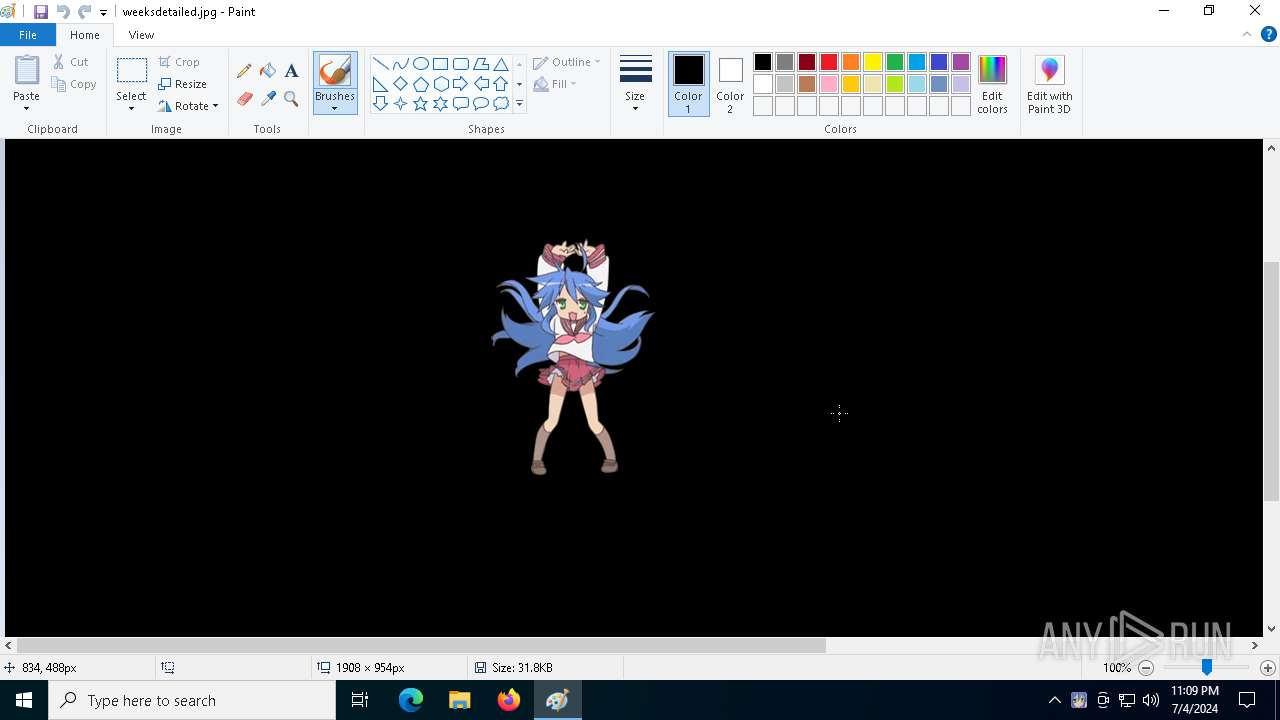
Task: Pick the red color swatch
Action: pyautogui.click(x=829, y=62)
